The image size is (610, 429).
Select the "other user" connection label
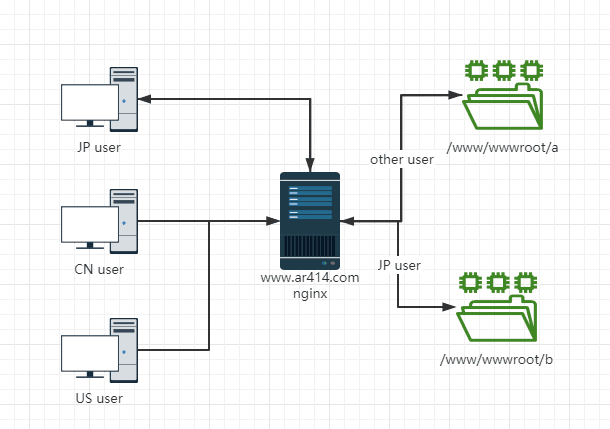click(x=401, y=159)
